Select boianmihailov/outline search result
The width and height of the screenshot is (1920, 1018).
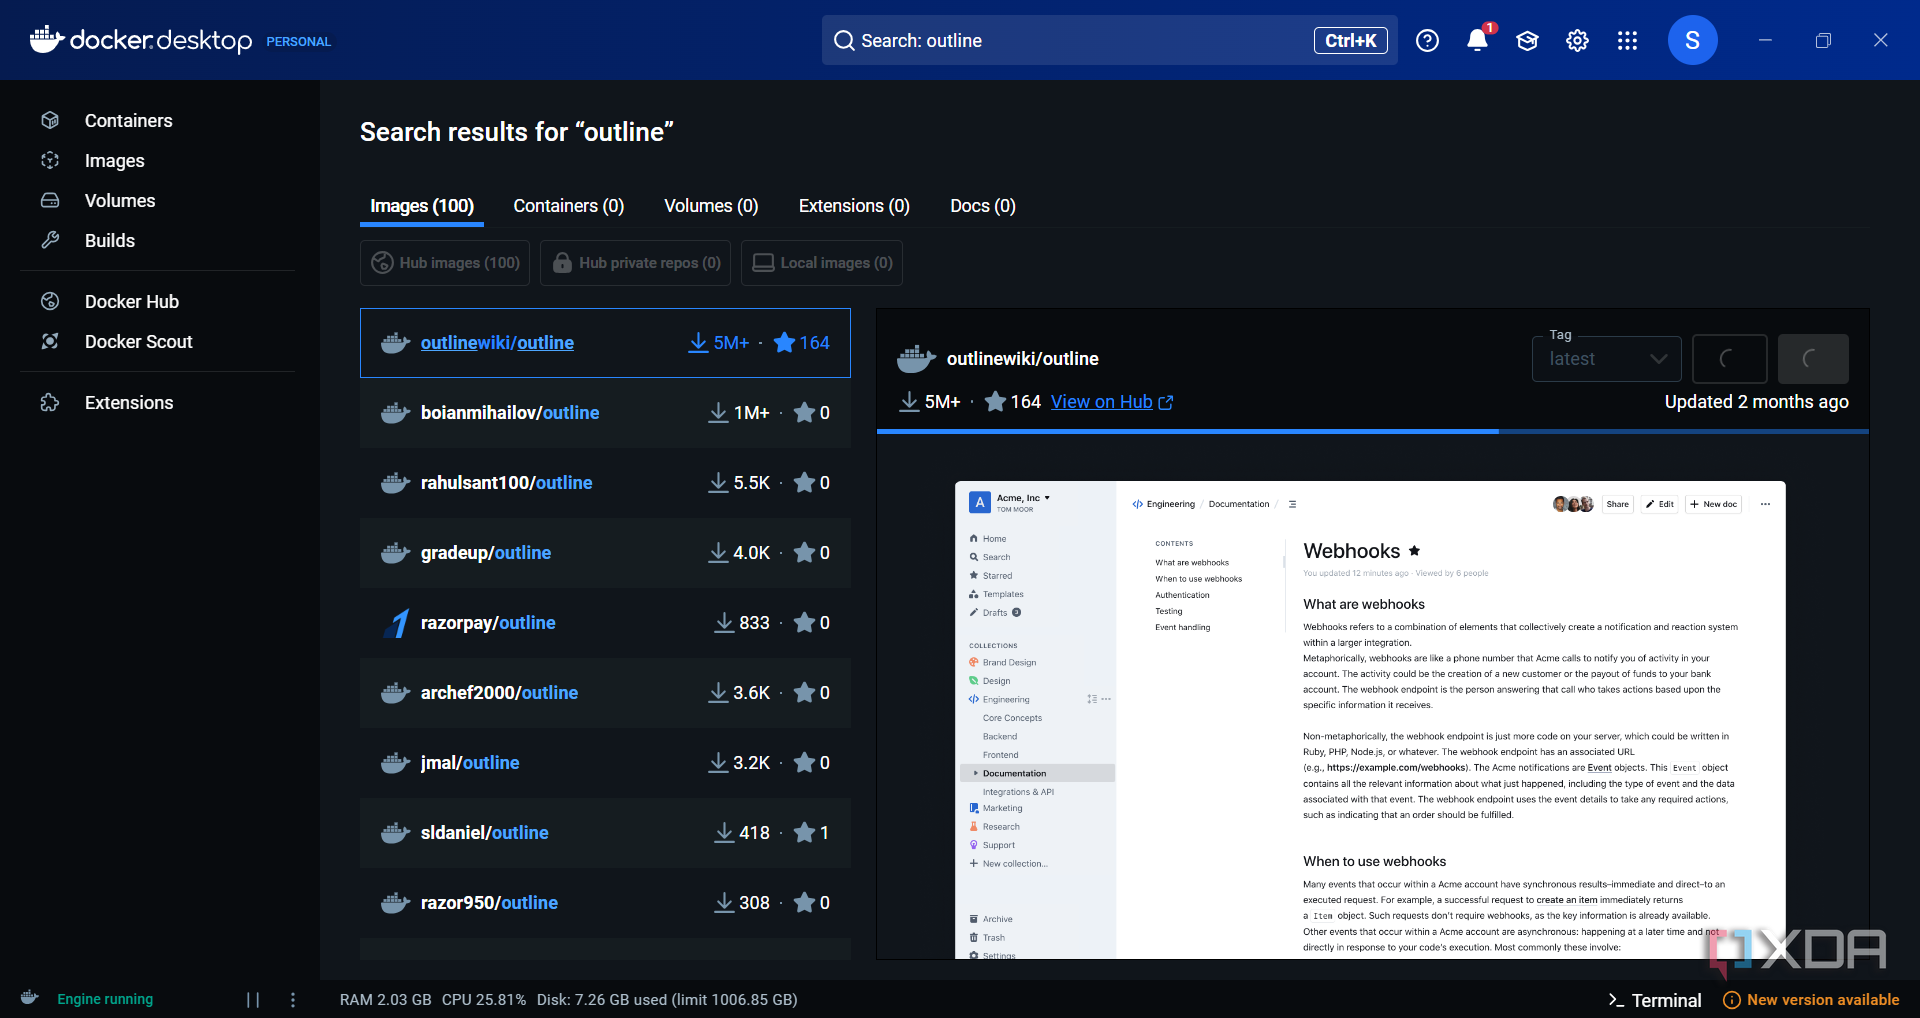(x=605, y=413)
